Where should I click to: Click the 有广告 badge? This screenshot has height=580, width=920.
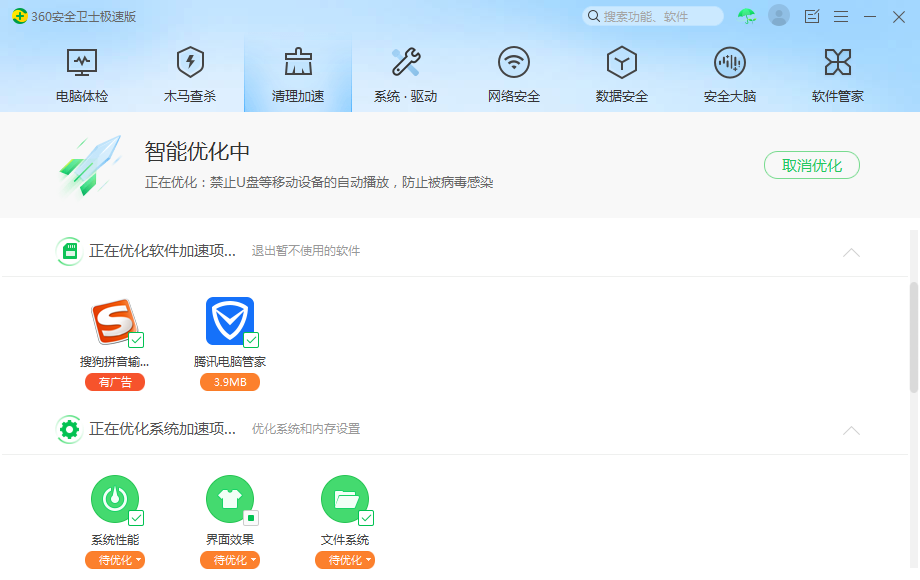[115, 382]
